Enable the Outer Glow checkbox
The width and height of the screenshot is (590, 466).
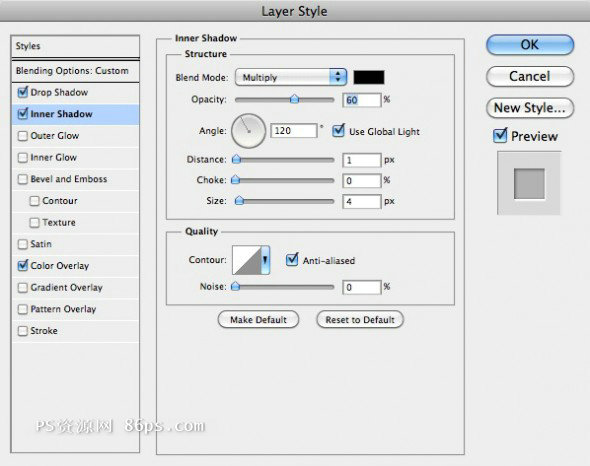23,136
